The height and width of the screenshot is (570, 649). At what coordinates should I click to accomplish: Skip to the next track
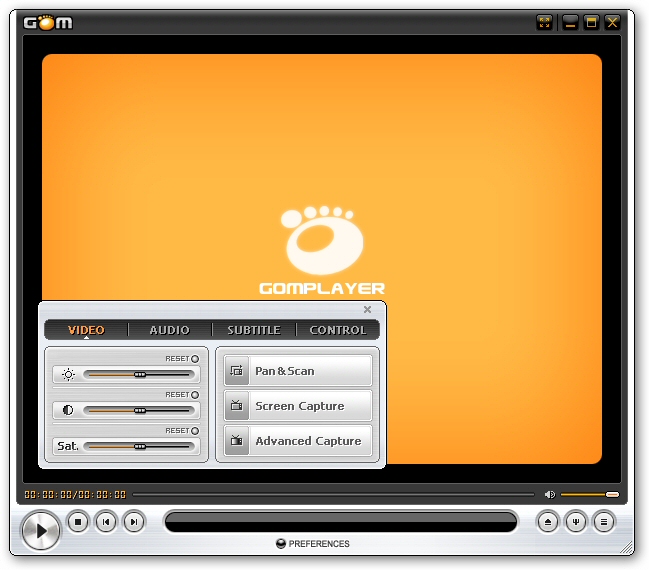coord(133,521)
